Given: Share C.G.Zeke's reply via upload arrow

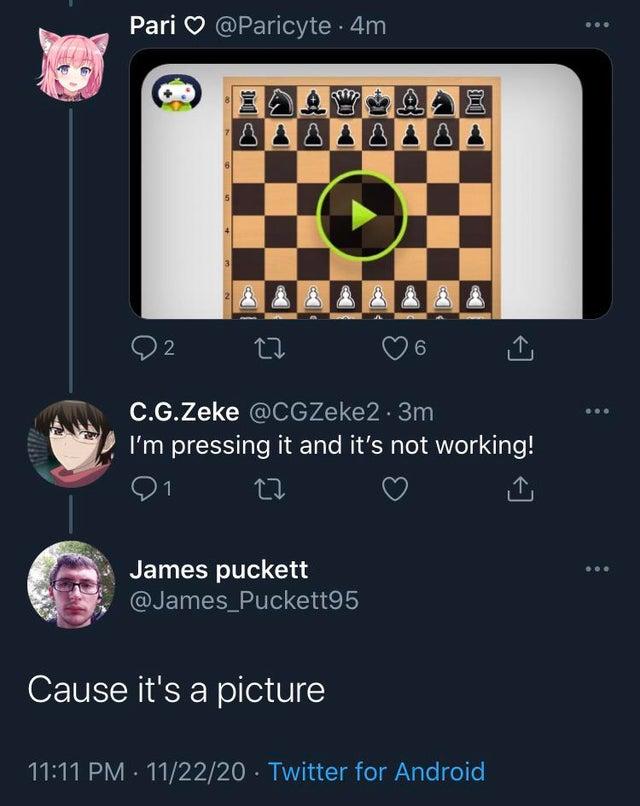Looking at the screenshot, I should (517, 488).
